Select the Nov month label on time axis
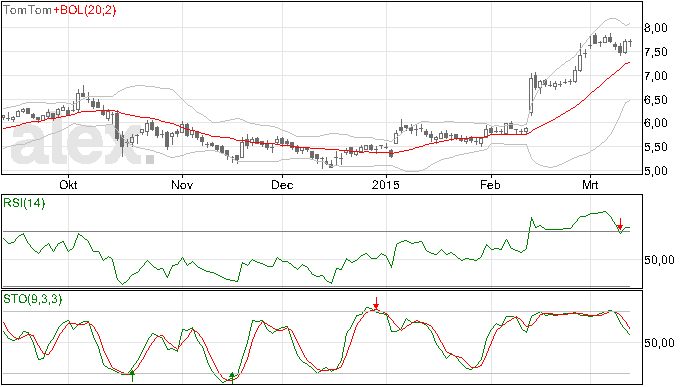The width and height of the screenshot is (690, 387). 182,185
